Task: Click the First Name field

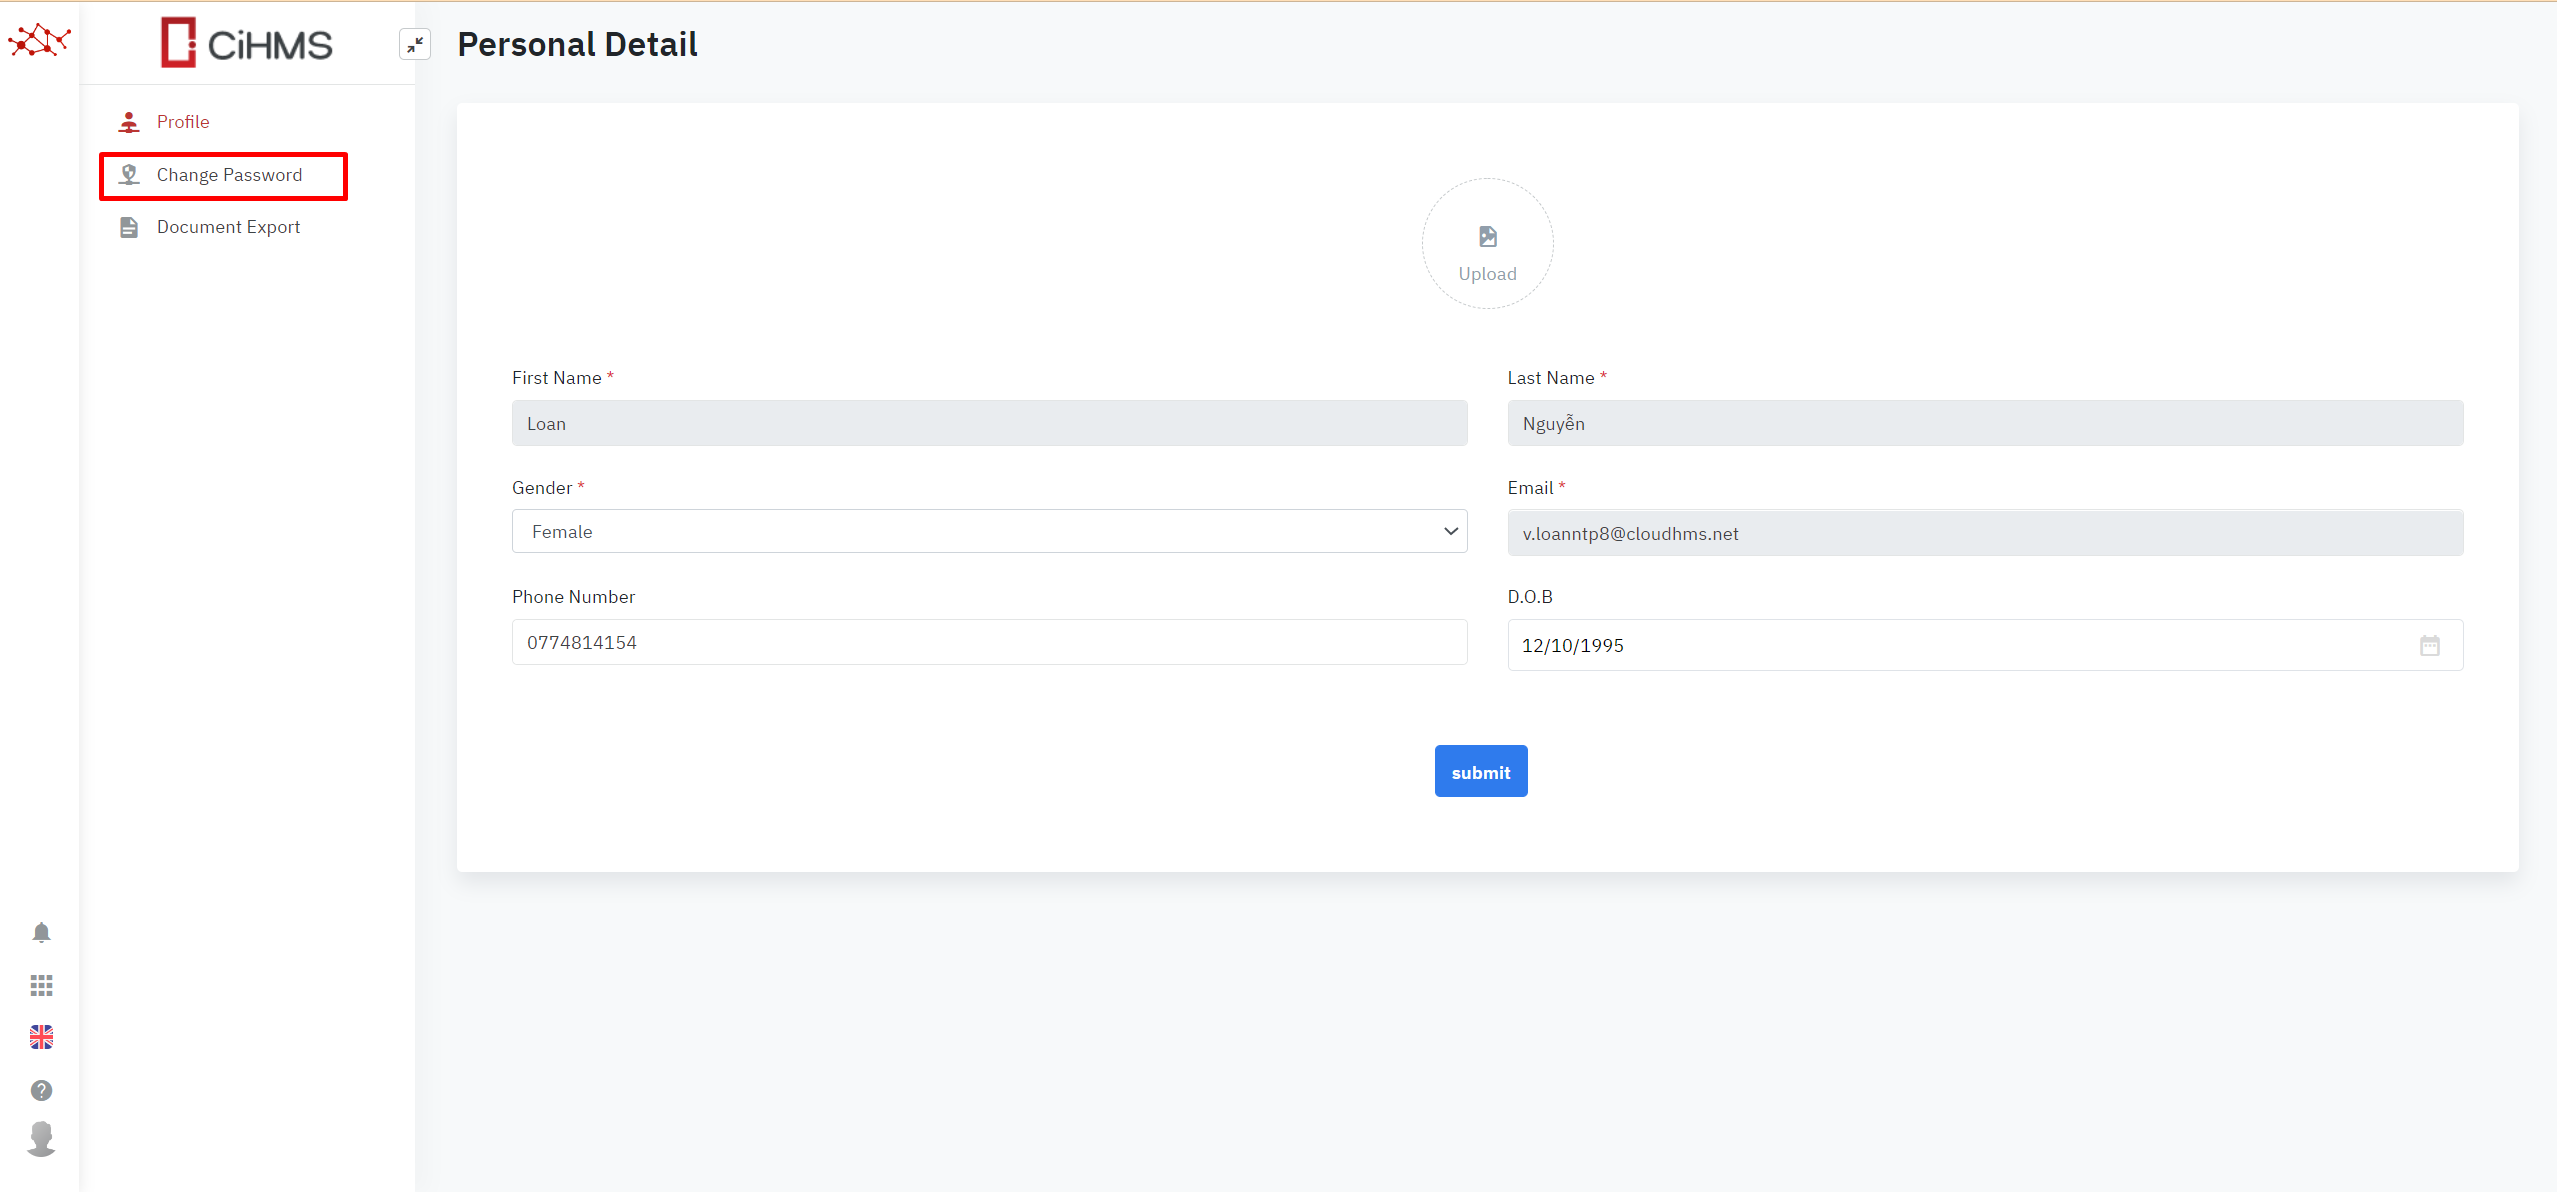Action: (989, 423)
